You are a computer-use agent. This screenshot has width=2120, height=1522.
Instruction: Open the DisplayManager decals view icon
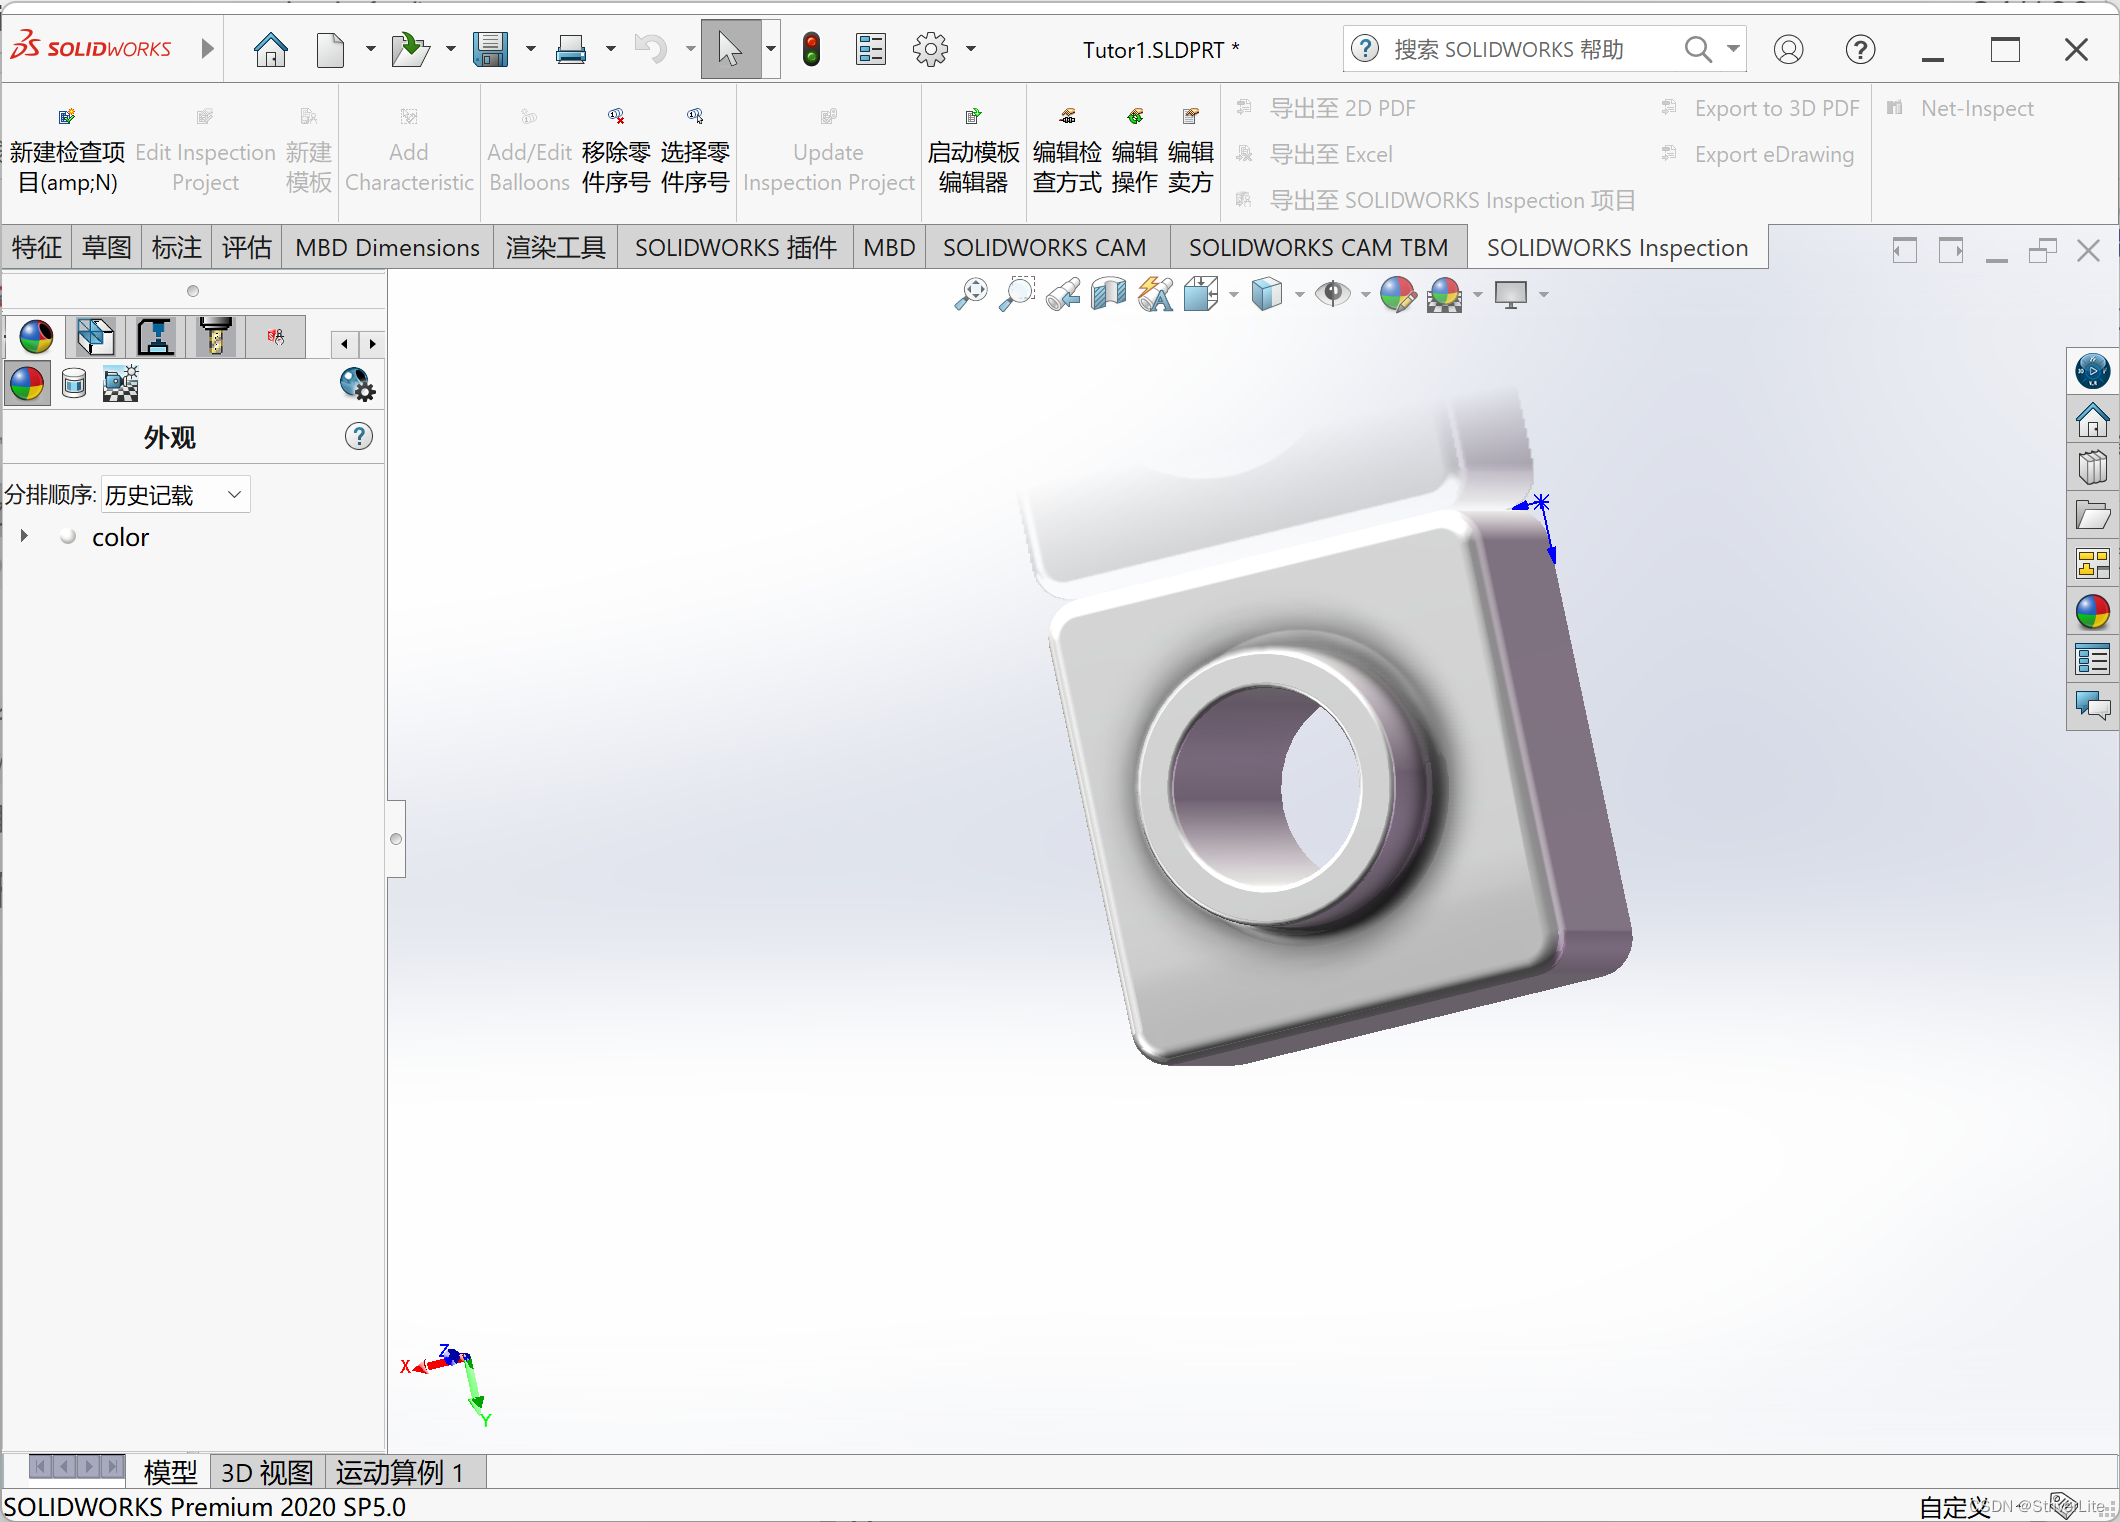pyautogui.click(x=74, y=384)
